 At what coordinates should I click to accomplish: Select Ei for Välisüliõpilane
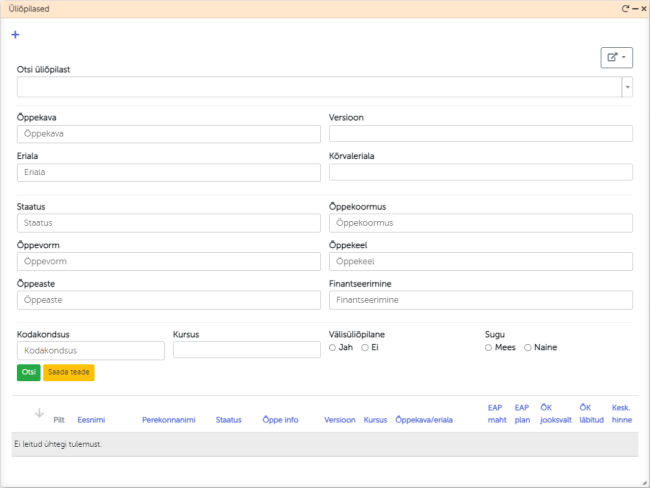[365, 347]
